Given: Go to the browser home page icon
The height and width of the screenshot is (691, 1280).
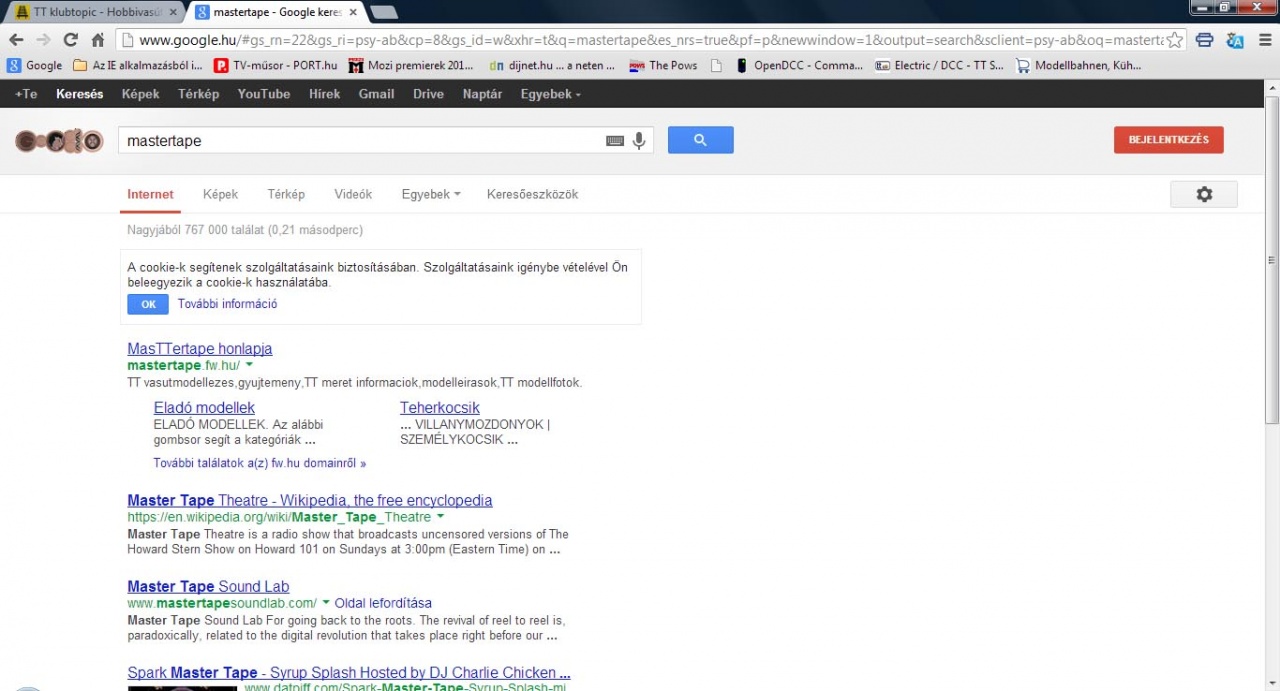Looking at the screenshot, I should [97, 40].
